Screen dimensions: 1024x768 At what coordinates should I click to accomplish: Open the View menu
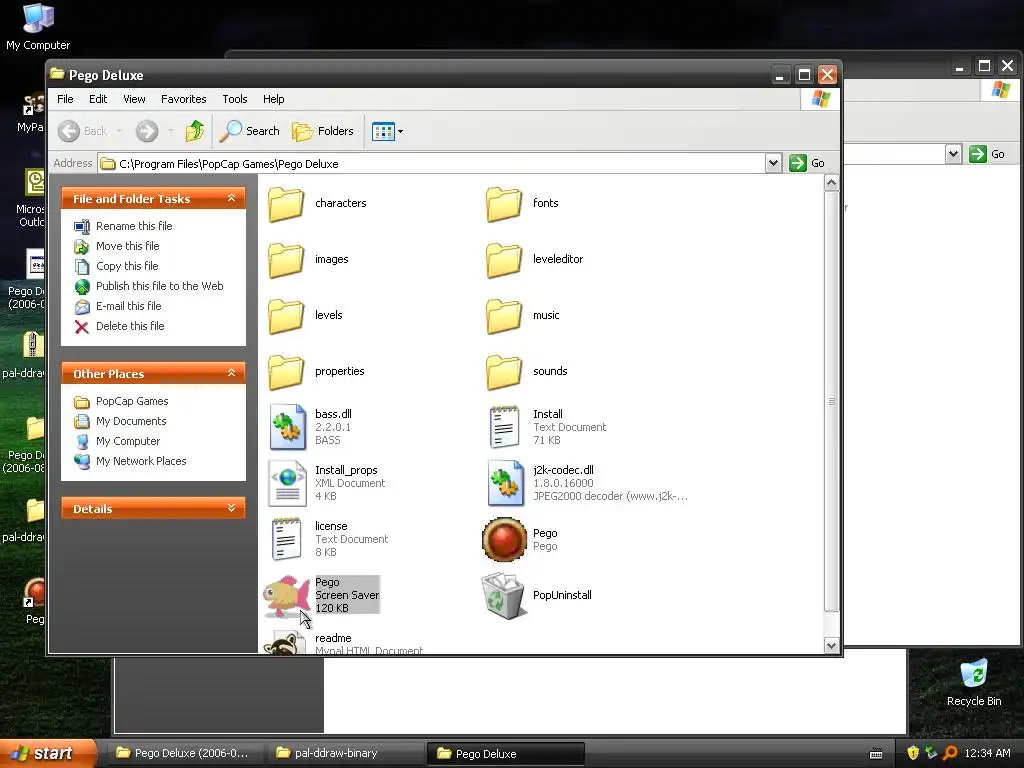coord(134,99)
